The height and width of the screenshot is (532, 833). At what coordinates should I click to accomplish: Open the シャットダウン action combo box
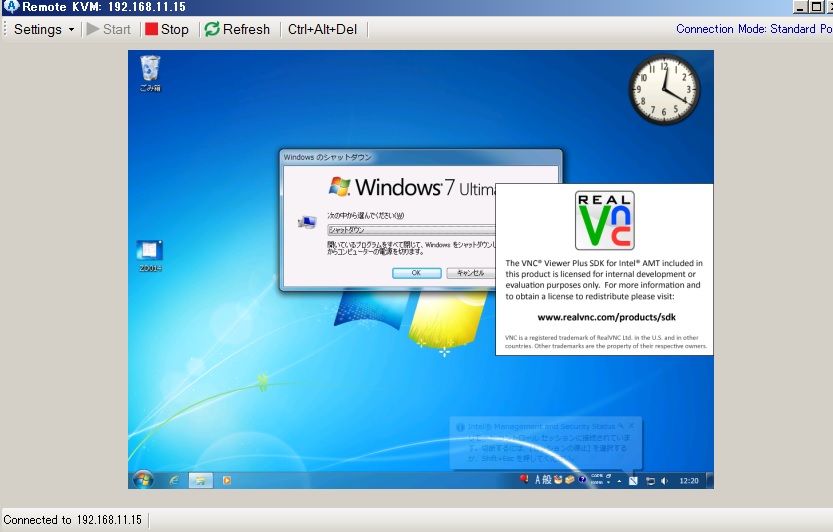pos(411,230)
